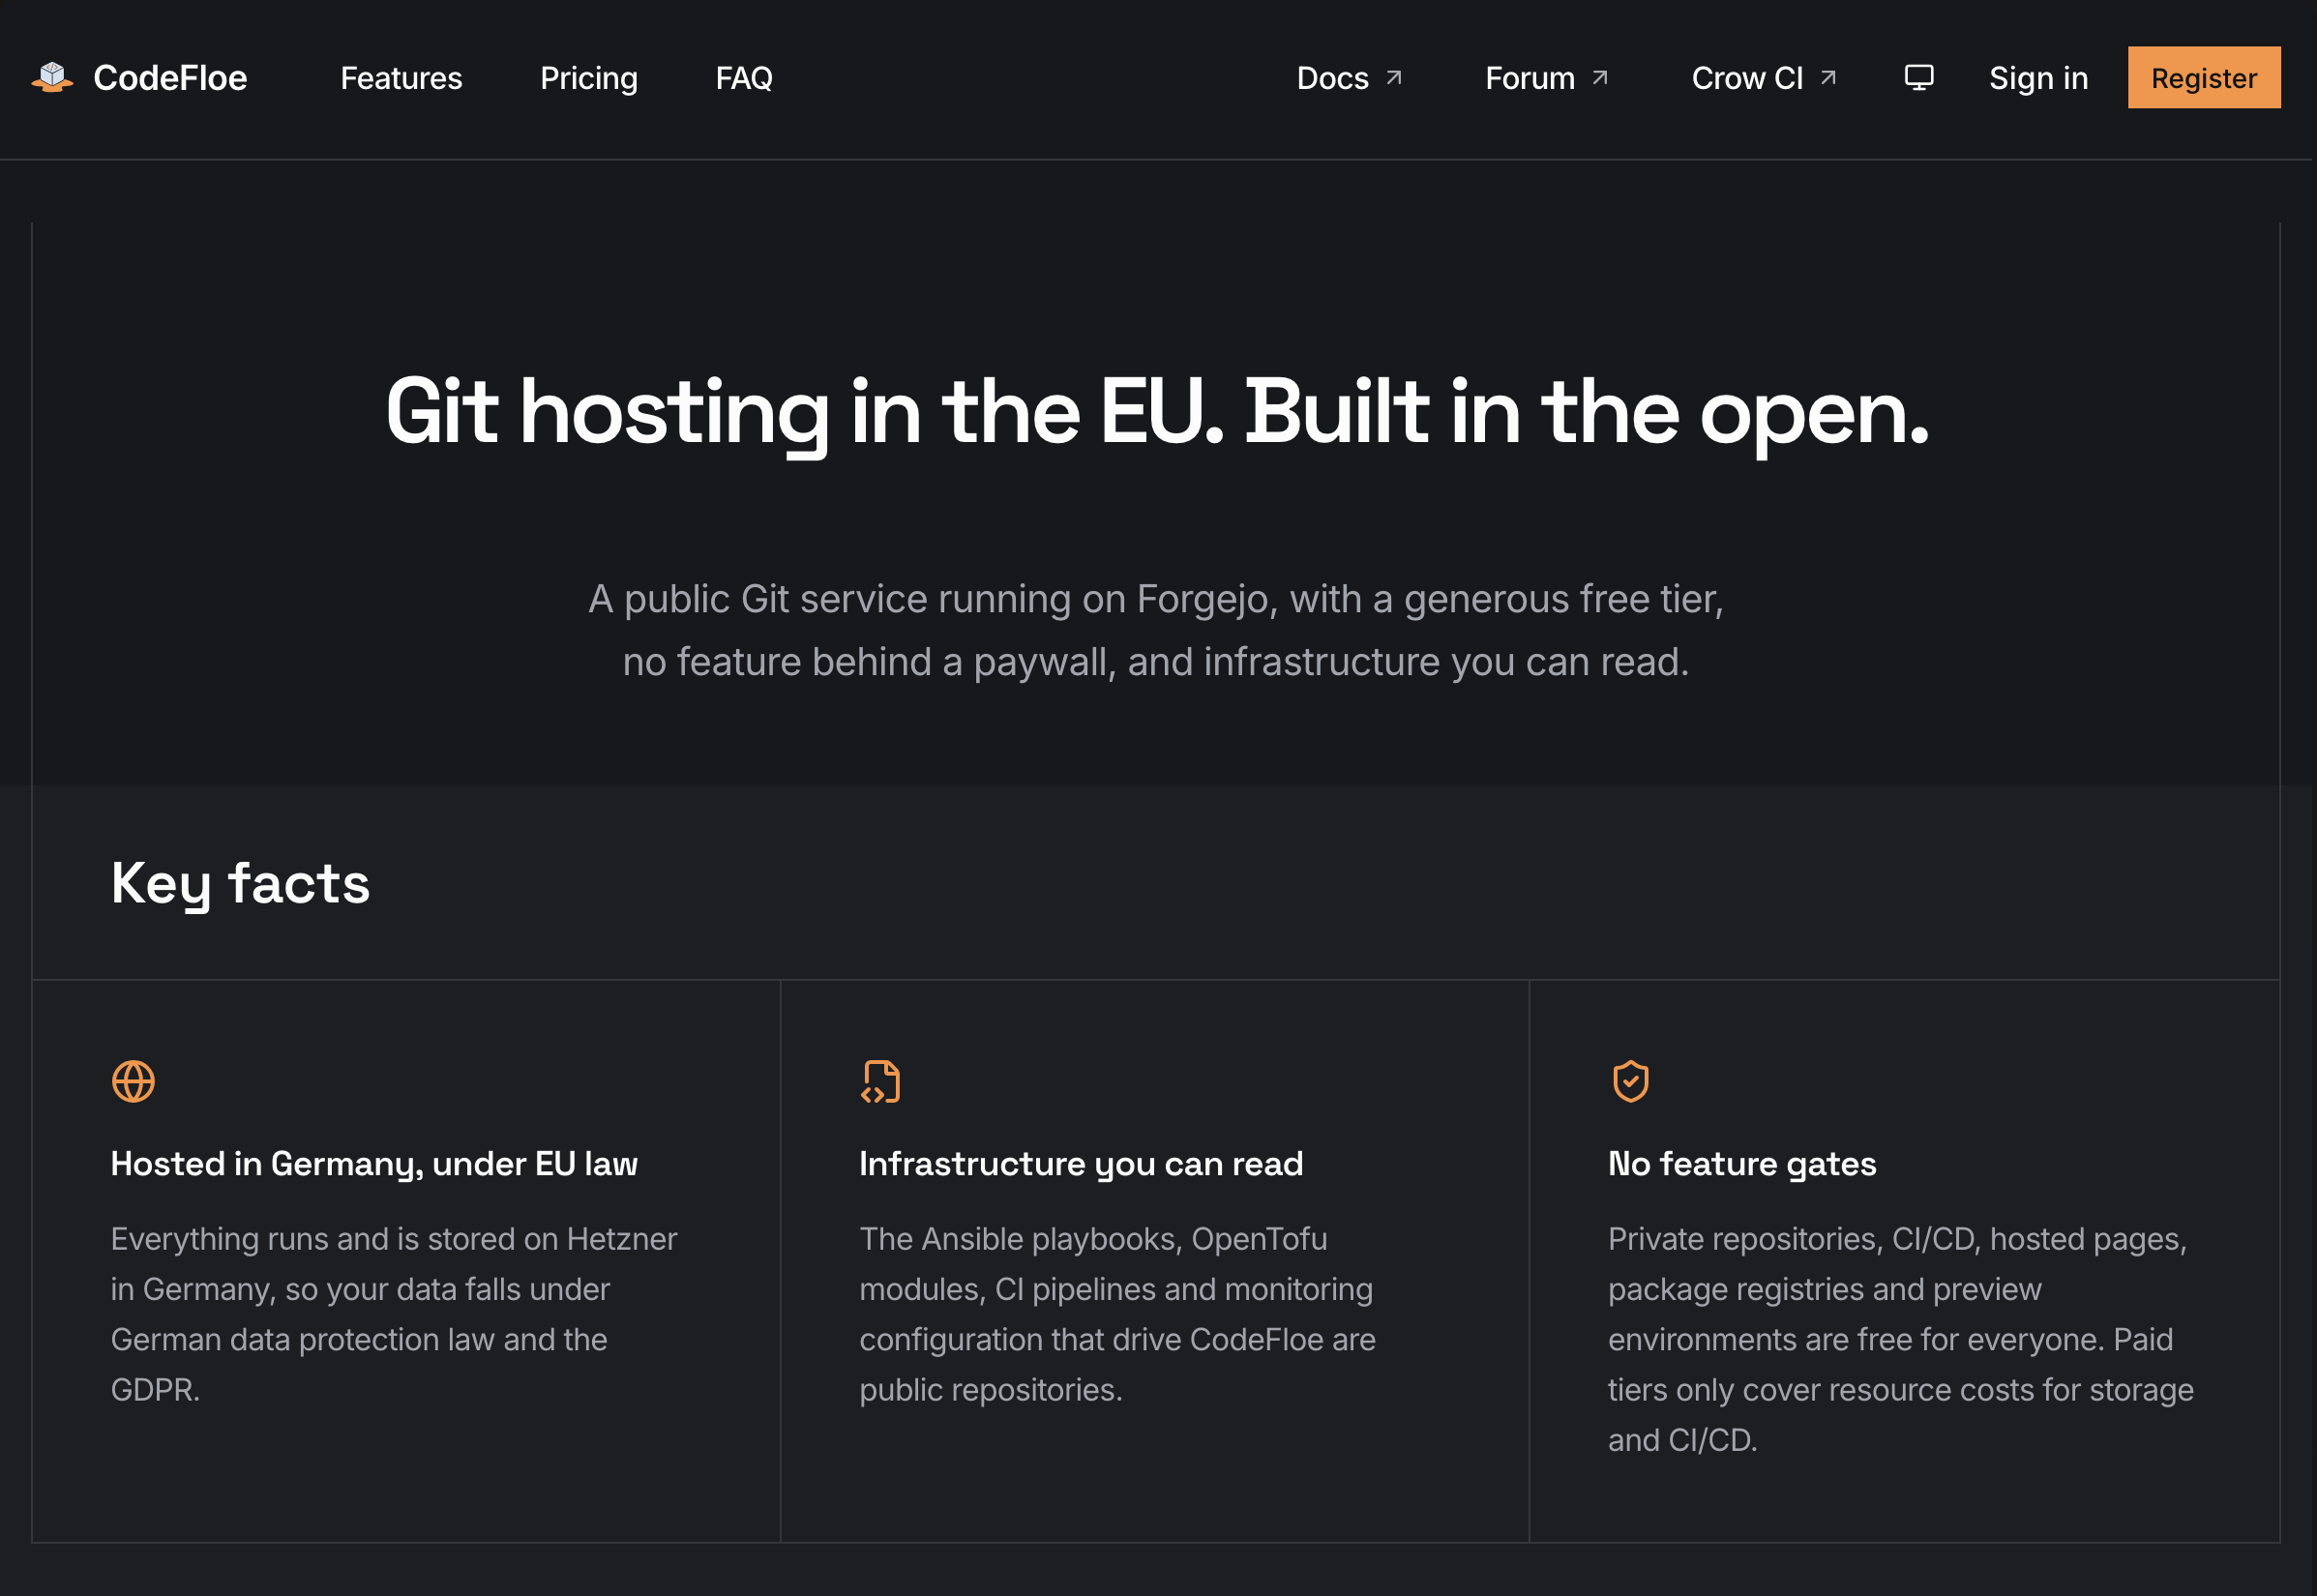Select the No feature gates heading
The height and width of the screenshot is (1596, 2317).
(1742, 1164)
